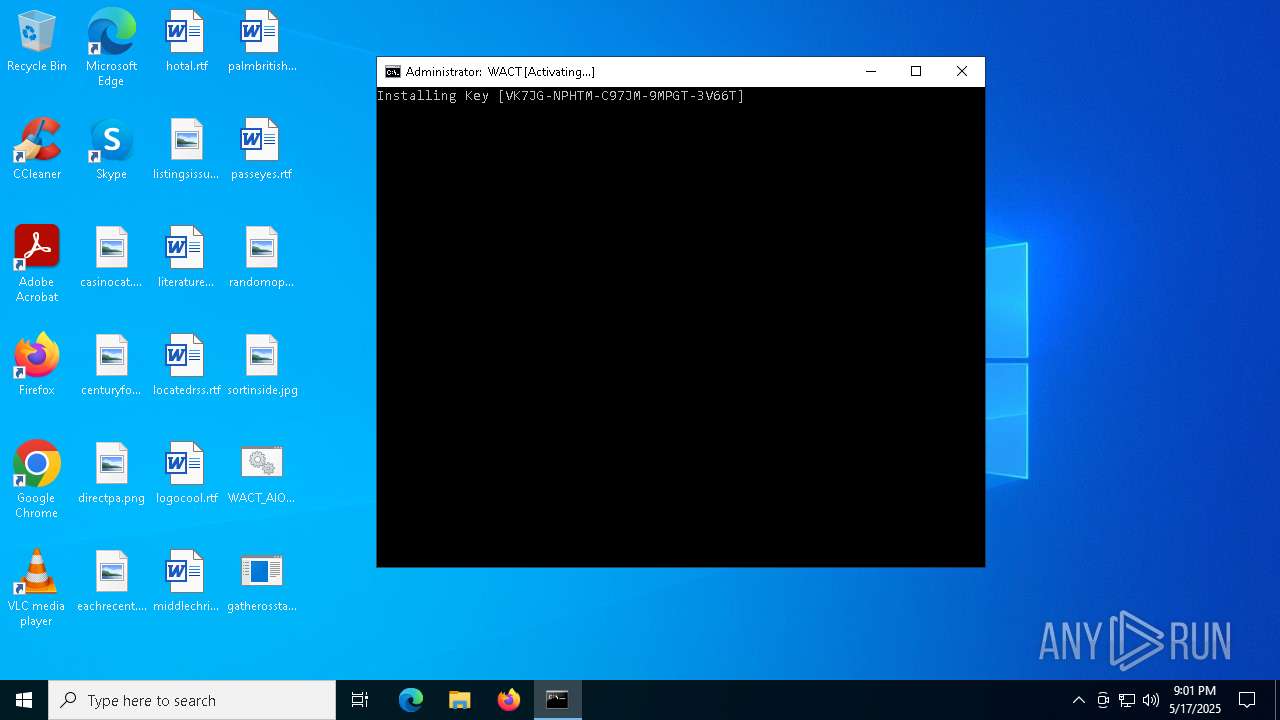
Task: Select the eachrecent image file icon
Action: pyautogui.click(x=111, y=582)
